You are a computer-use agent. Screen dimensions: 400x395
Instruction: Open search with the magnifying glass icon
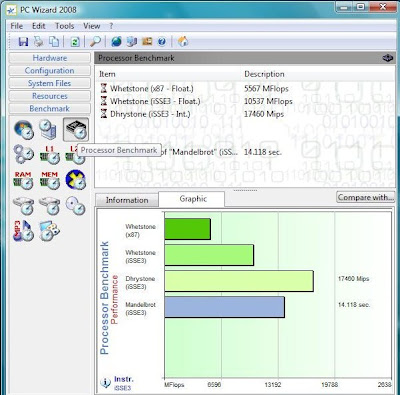point(95,42)
